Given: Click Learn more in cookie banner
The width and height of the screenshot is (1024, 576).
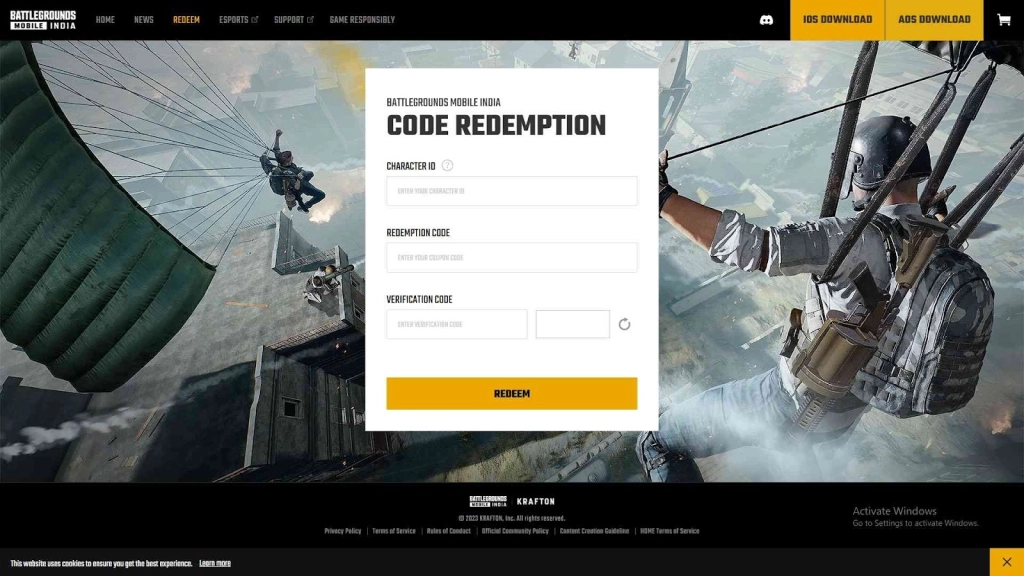Looking at the screenshot, I should pyautogui.click(x=215, y=563).
